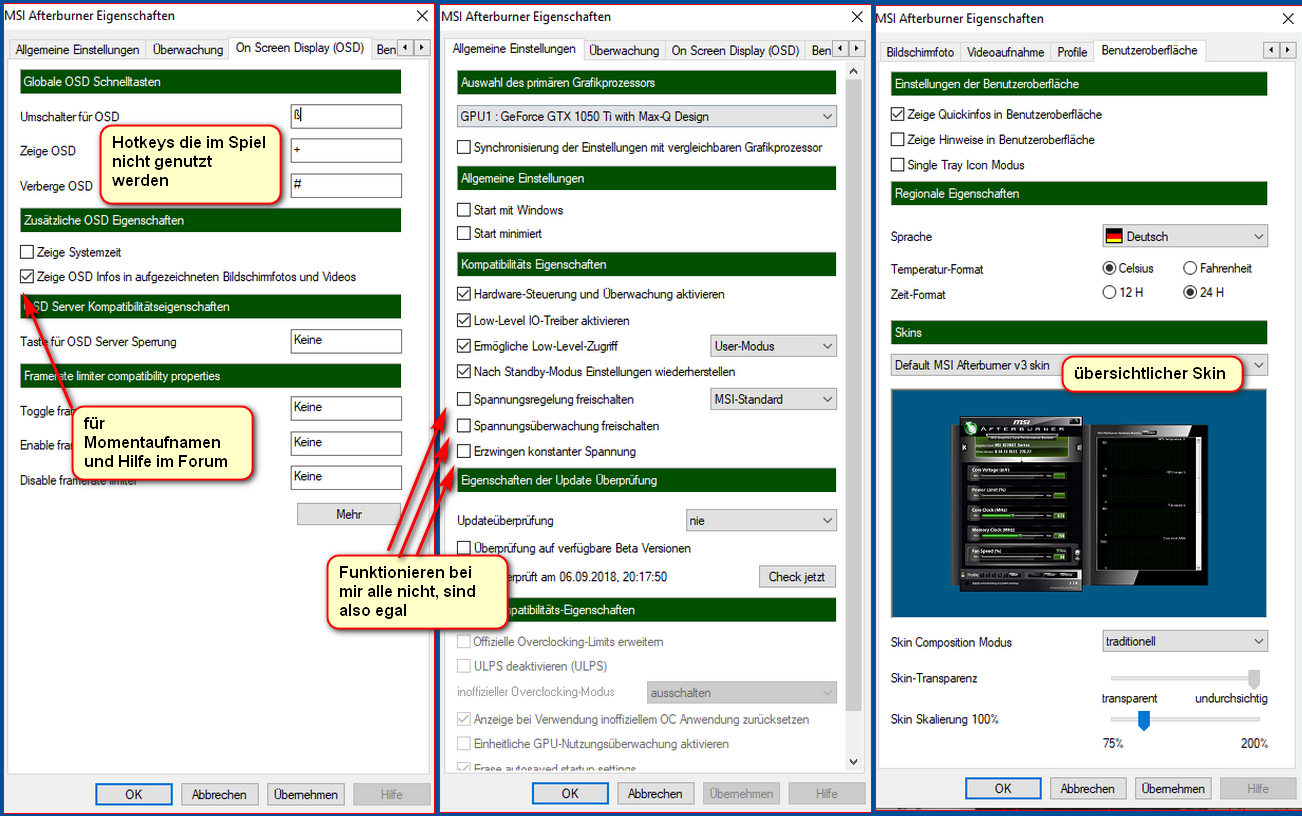Enable Zeige Hinweise in Benutzeroberfläche
The image size is (1302, 816).
click(x=898, y=140)
